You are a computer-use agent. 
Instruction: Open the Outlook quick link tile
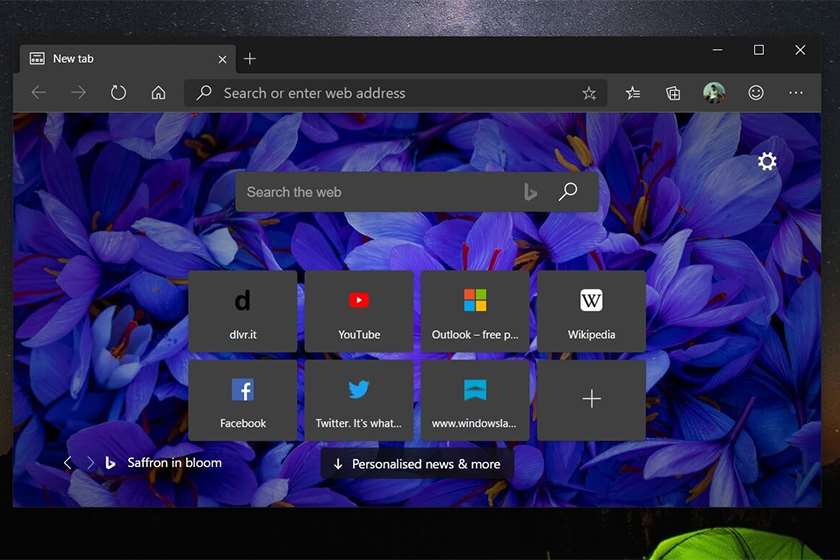click(x=475, y=311)
